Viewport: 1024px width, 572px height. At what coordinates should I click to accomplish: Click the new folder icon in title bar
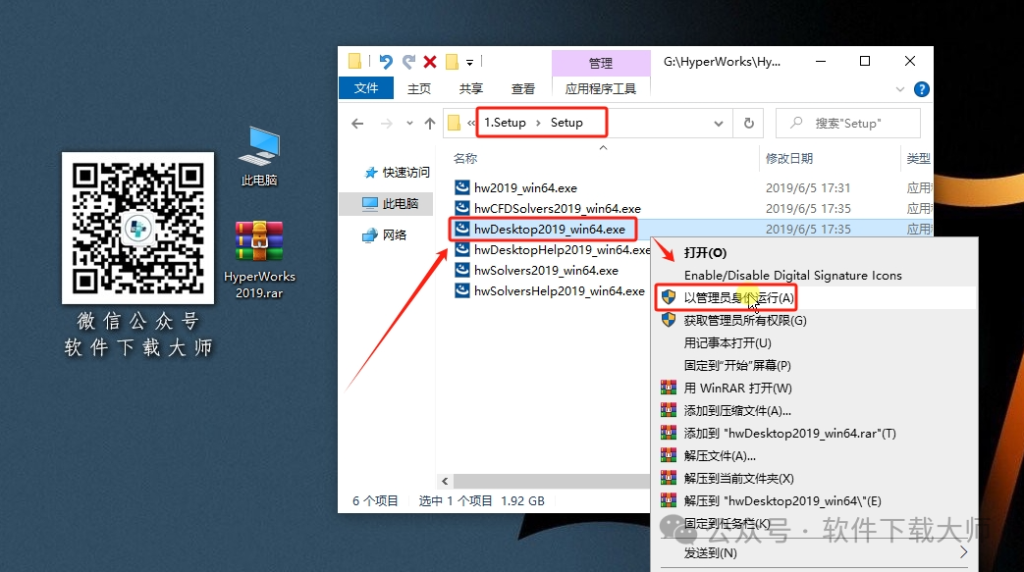tap(451, 61)
